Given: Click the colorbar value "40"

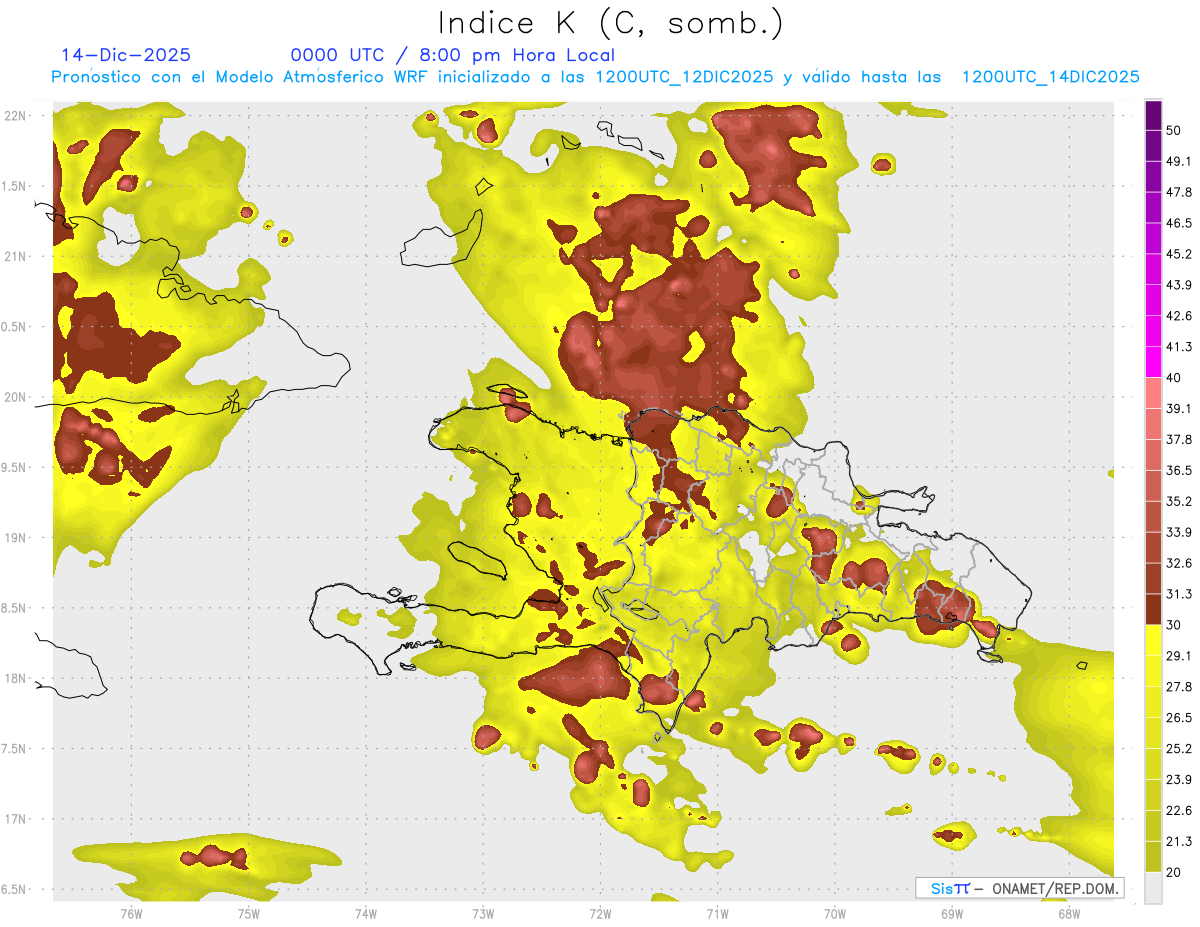Looking at the screenshot, I should click(x=1175, y=379).
